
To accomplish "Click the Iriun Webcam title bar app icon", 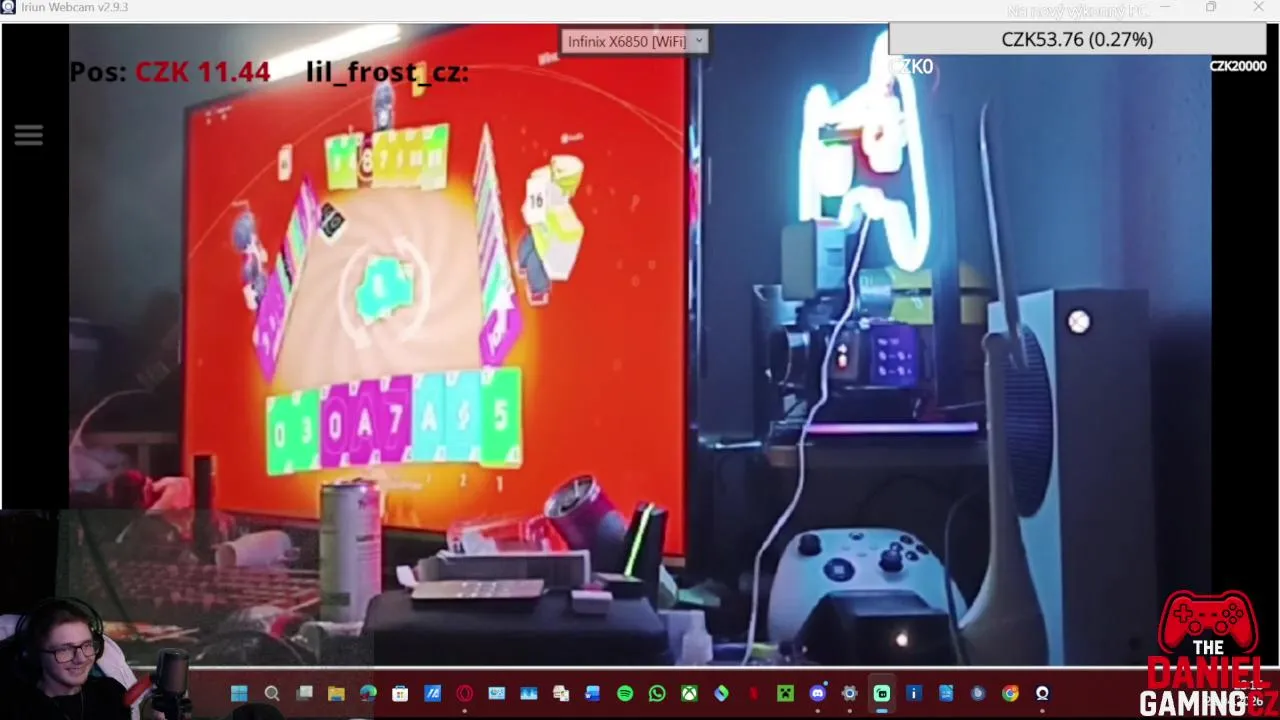I will point(8,7).
